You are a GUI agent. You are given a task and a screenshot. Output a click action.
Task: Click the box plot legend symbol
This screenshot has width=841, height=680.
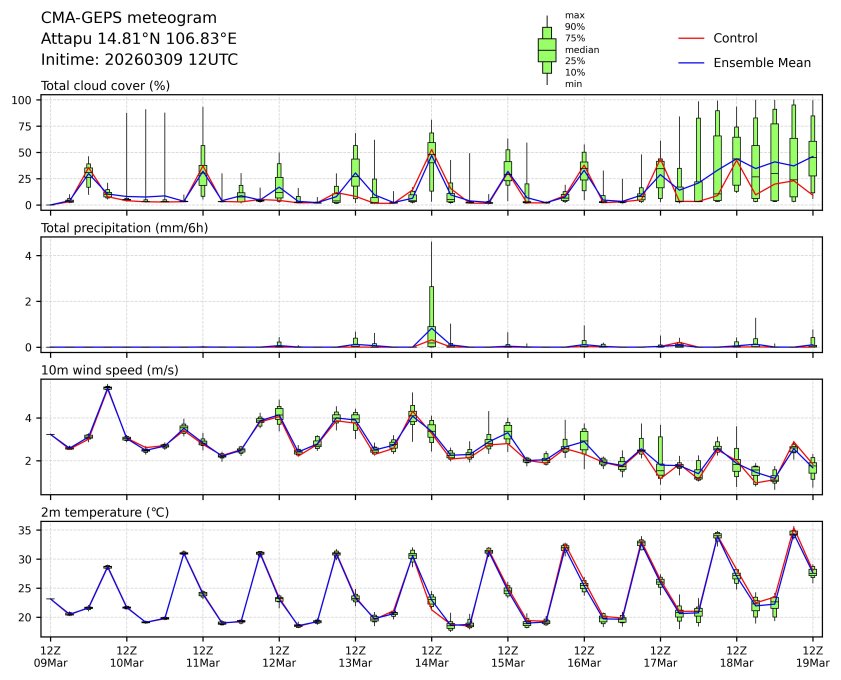[547, 50]
